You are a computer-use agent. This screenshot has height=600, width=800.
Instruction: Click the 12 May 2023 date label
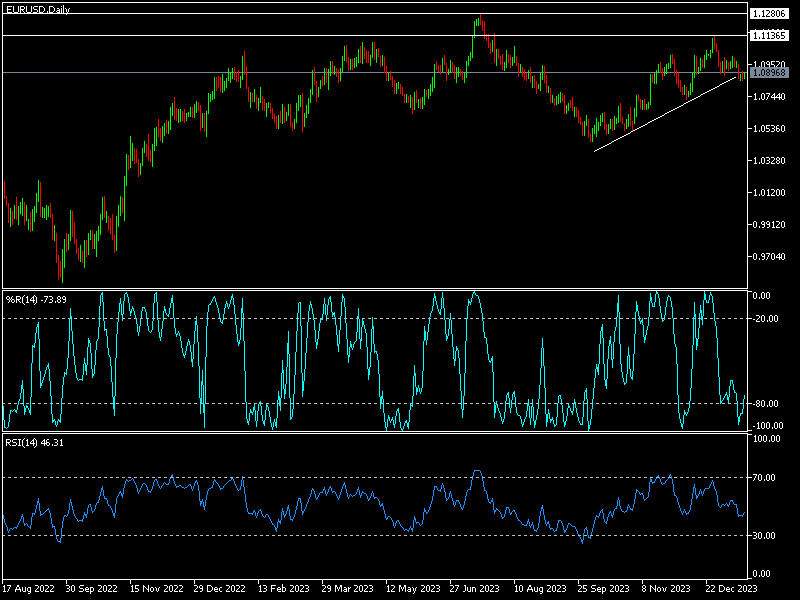click(x=412, y=588)
